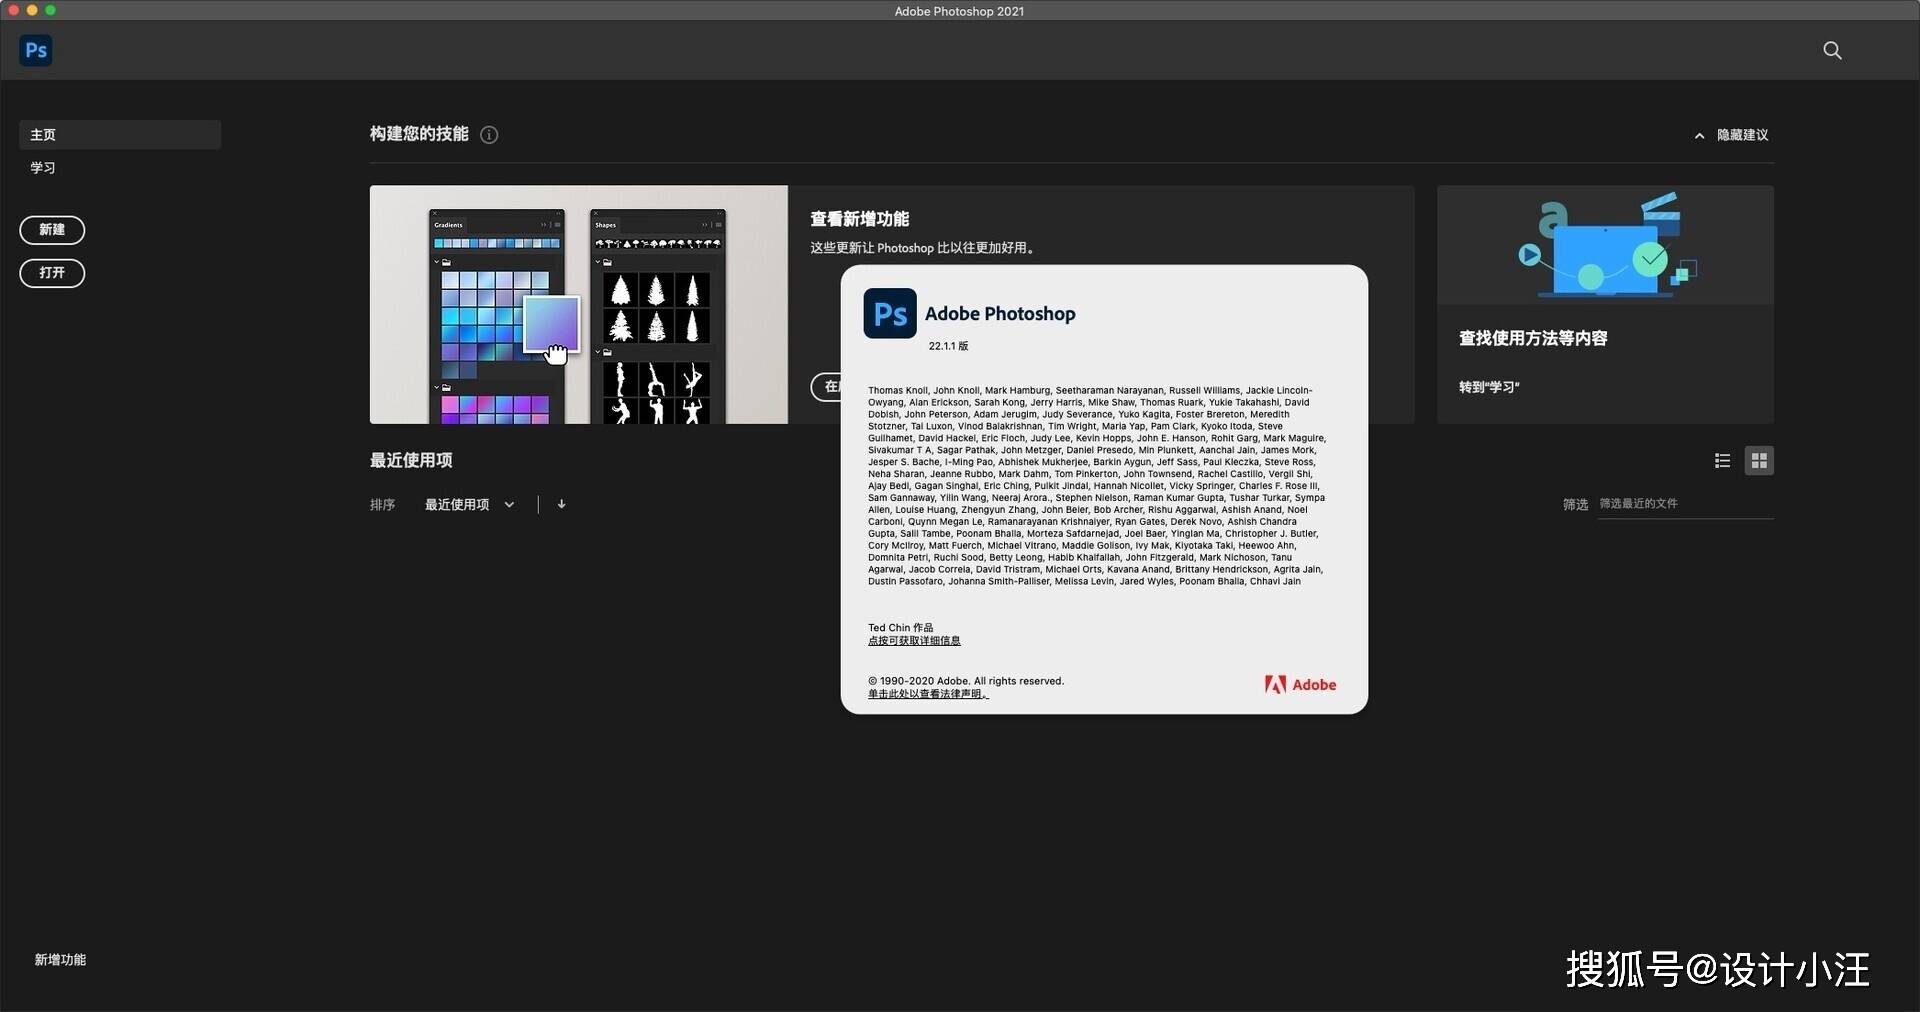Click the gradients and shapes preview thumbnail
Image resolution: width=1920 pixels, height=1012 pixels.
579,304
